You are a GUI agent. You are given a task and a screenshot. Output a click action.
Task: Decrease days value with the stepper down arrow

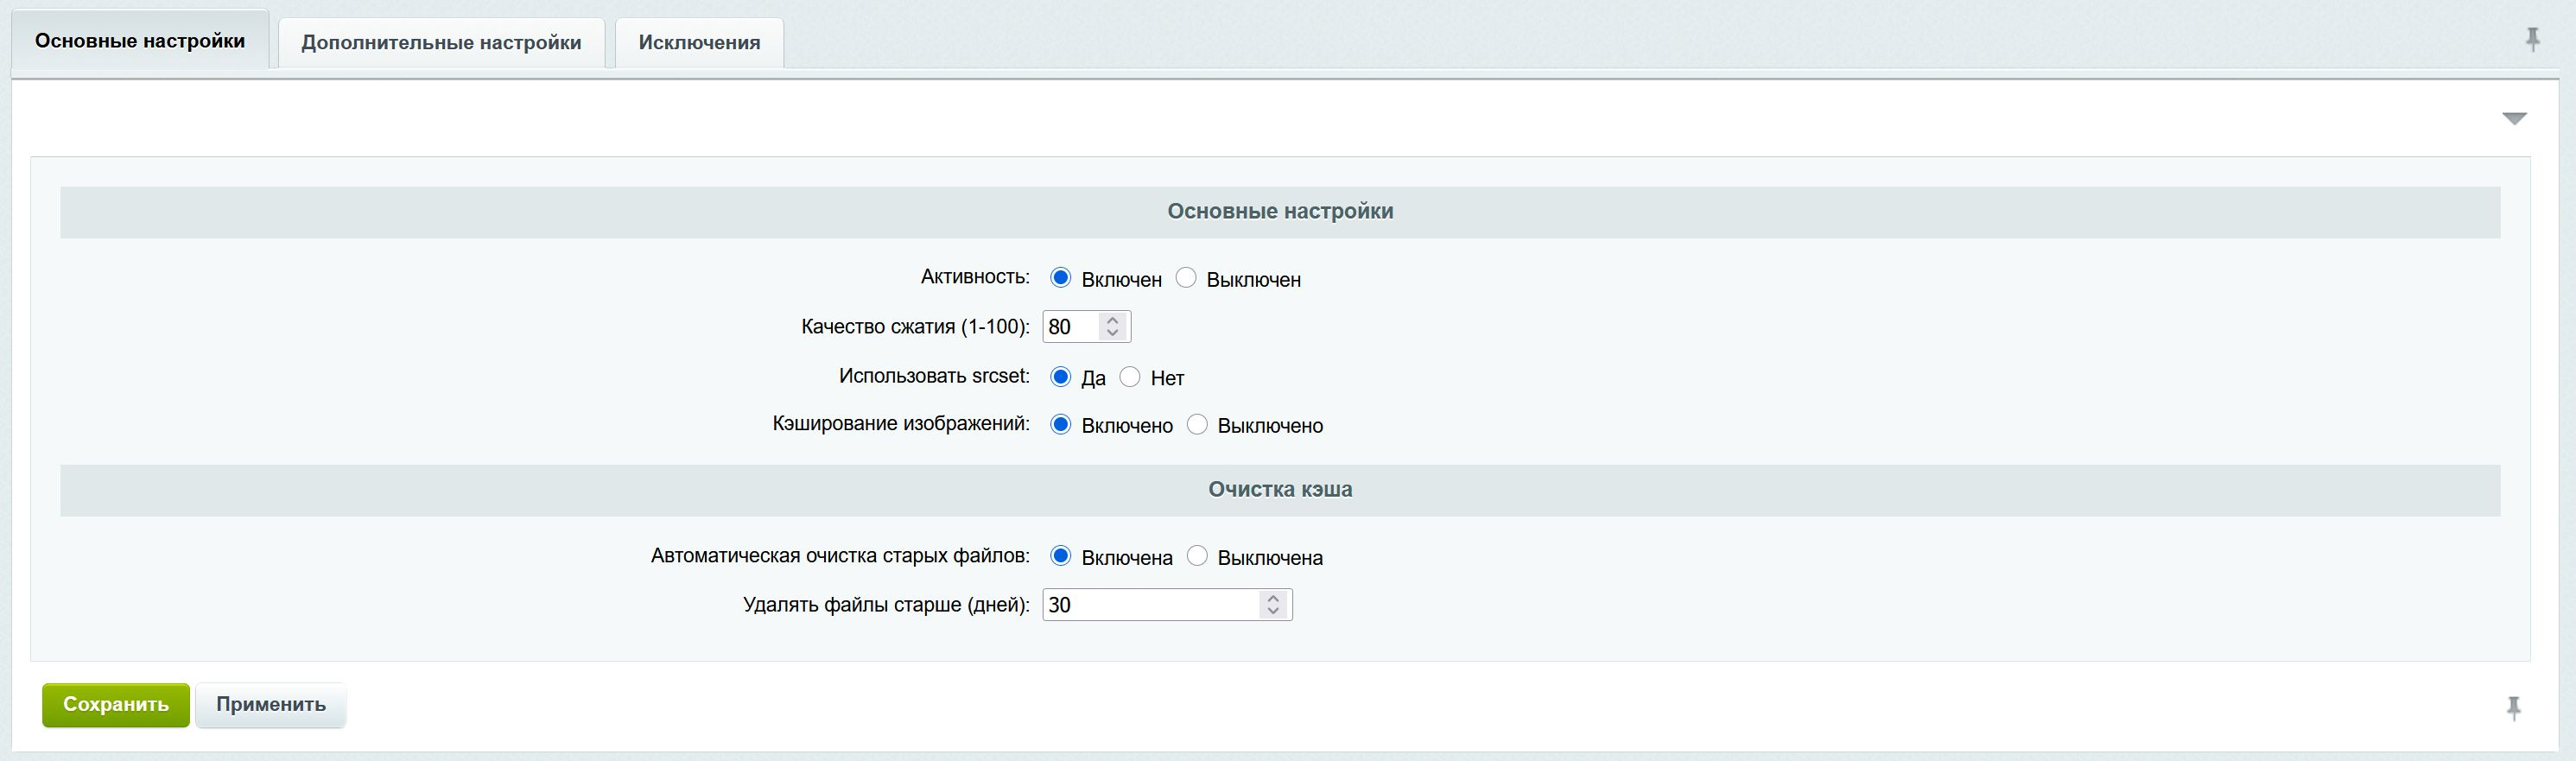click(1272, 611)
